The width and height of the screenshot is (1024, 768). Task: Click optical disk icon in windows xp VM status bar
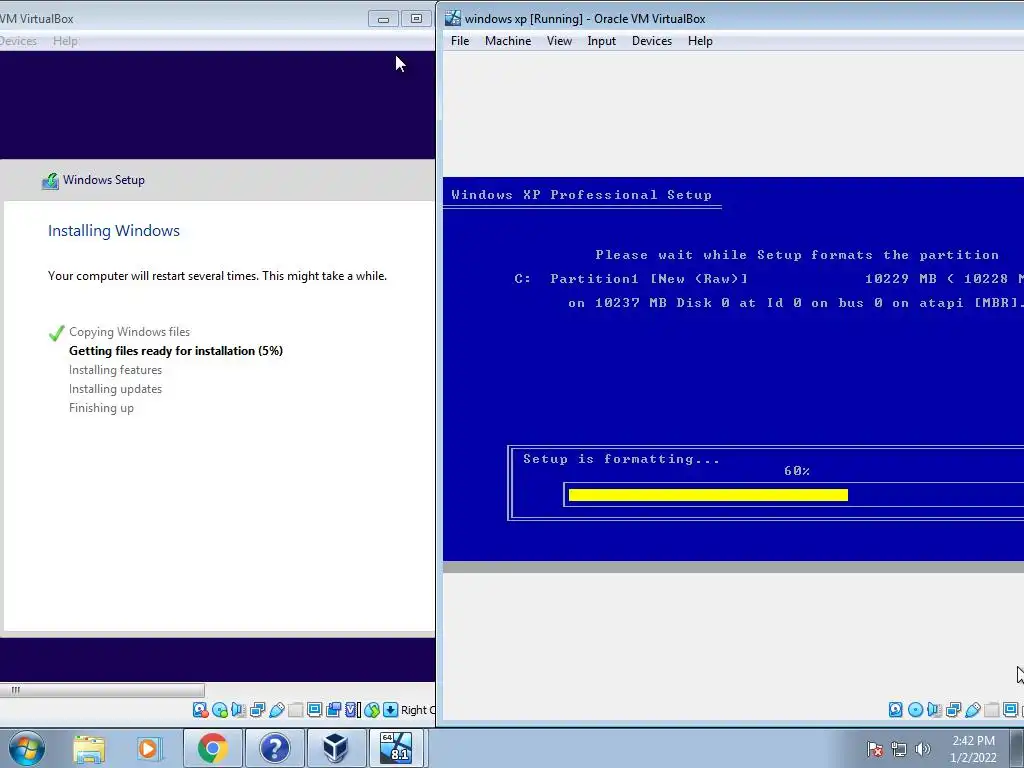916,710
